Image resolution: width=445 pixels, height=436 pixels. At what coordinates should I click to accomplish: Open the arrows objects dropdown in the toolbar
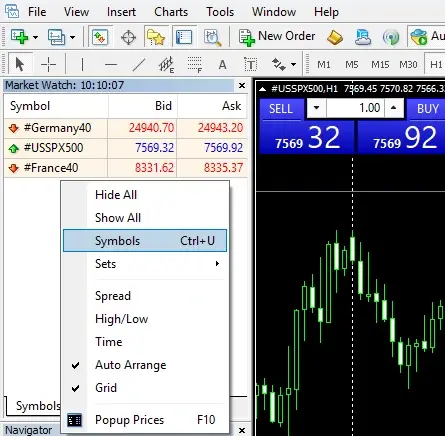(293, 64)
